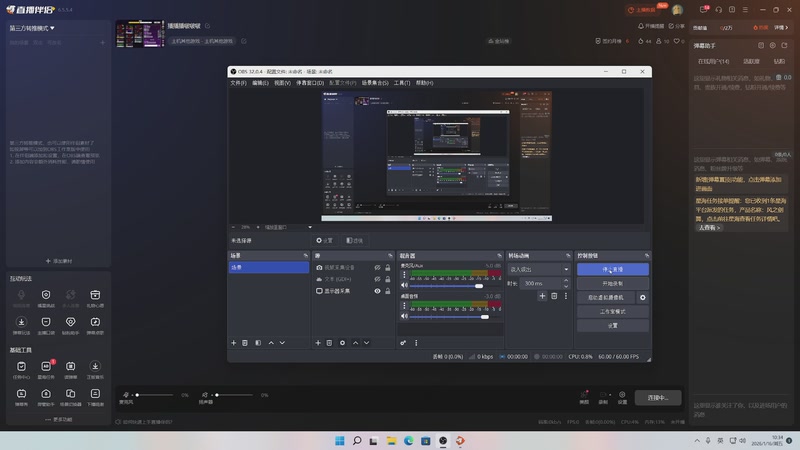The image size is (800, 450).
Task: Open hamburger menu in 直播伴侣 title bar
Action: point(745,10)
